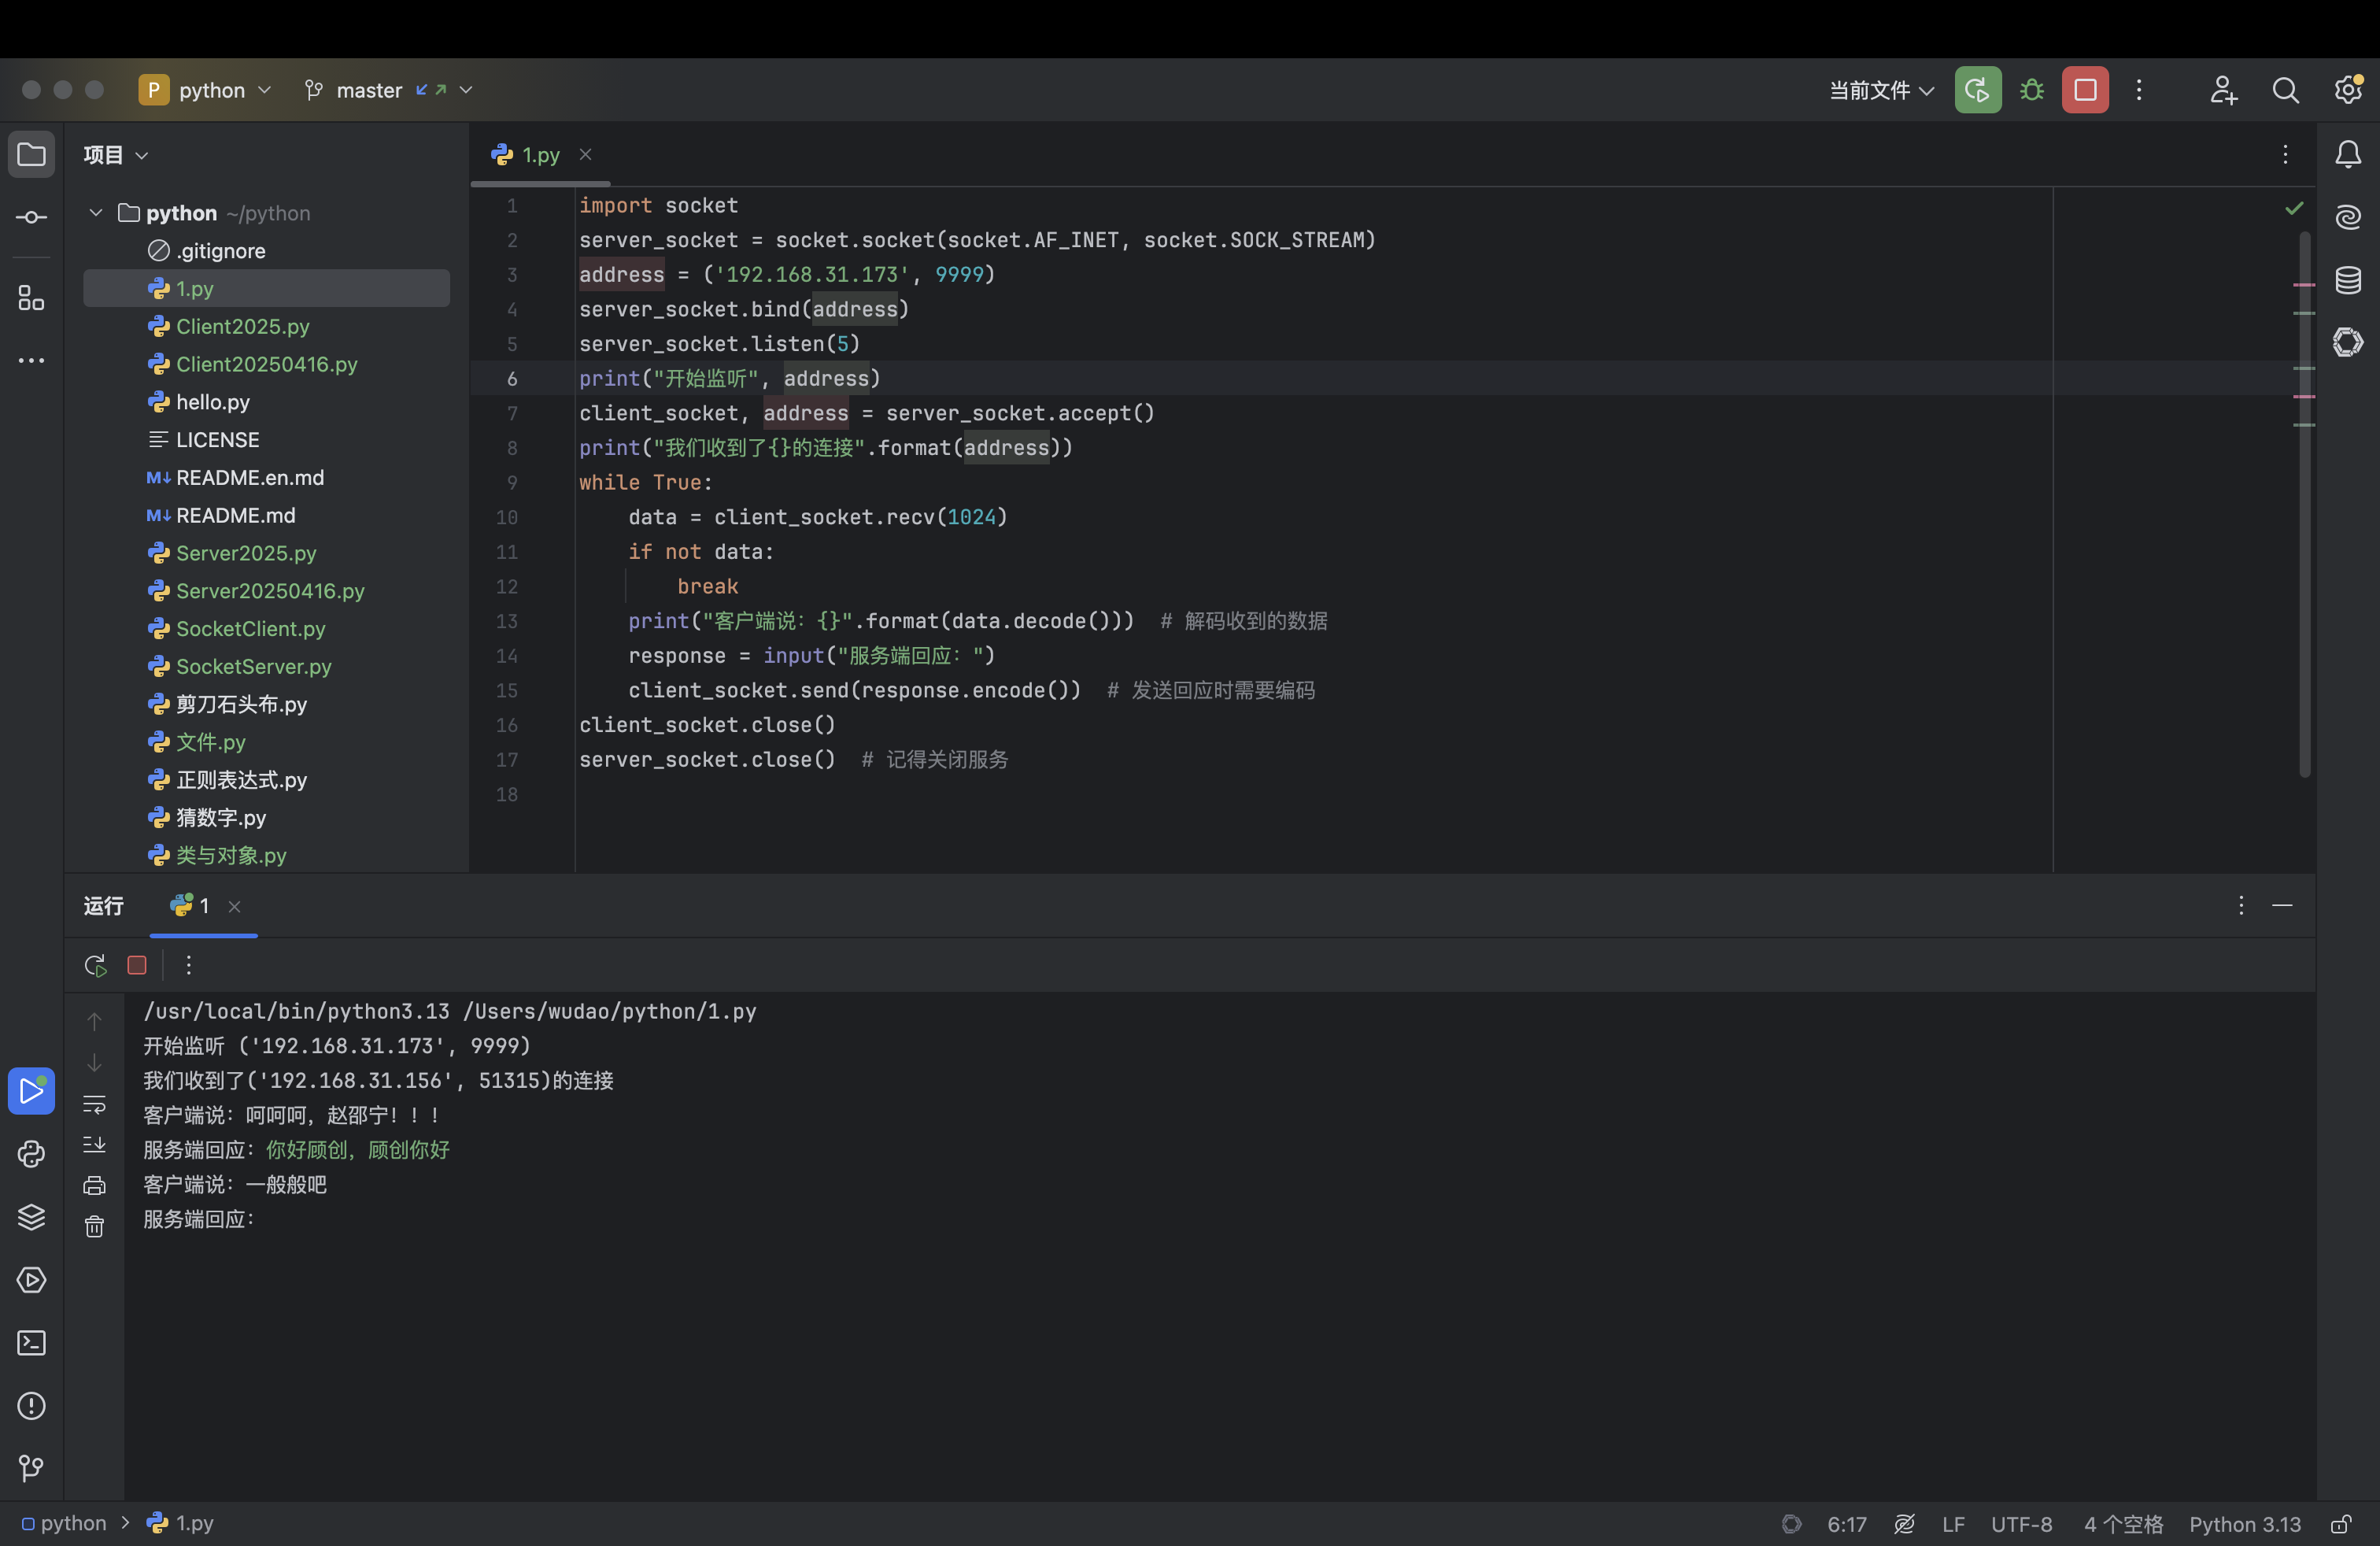Collapse the python project root folder
This screenshot has width=2380, height=1546.
click(96, 213)
